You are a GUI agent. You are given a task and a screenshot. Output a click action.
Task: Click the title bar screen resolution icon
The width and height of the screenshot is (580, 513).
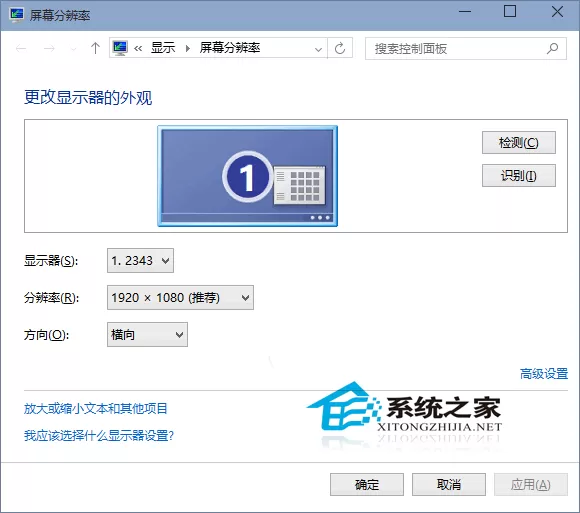[16, 15]
